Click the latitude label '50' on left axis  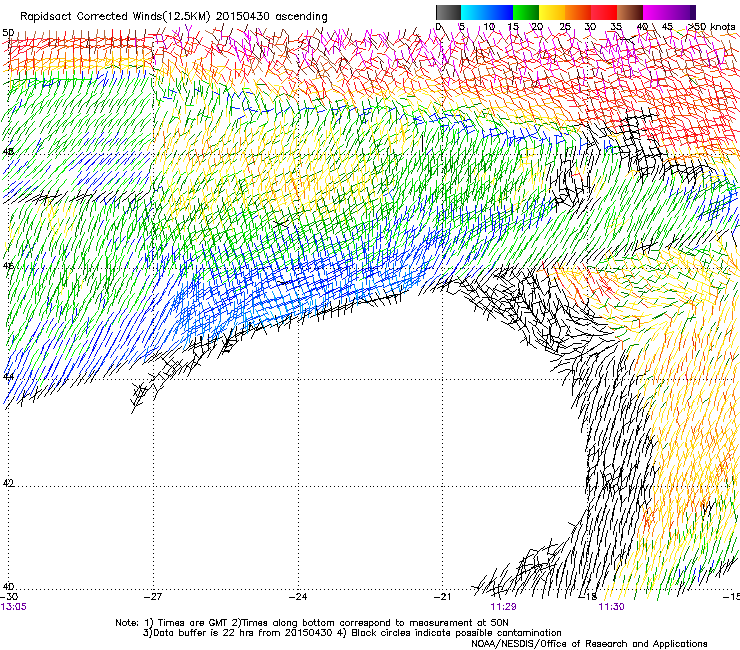8,33
